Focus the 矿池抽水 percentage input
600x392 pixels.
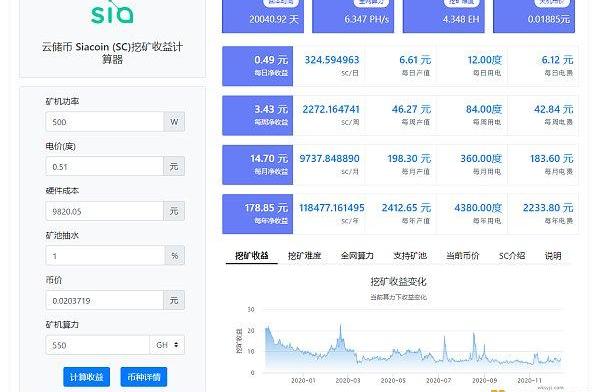click(105, 256)
